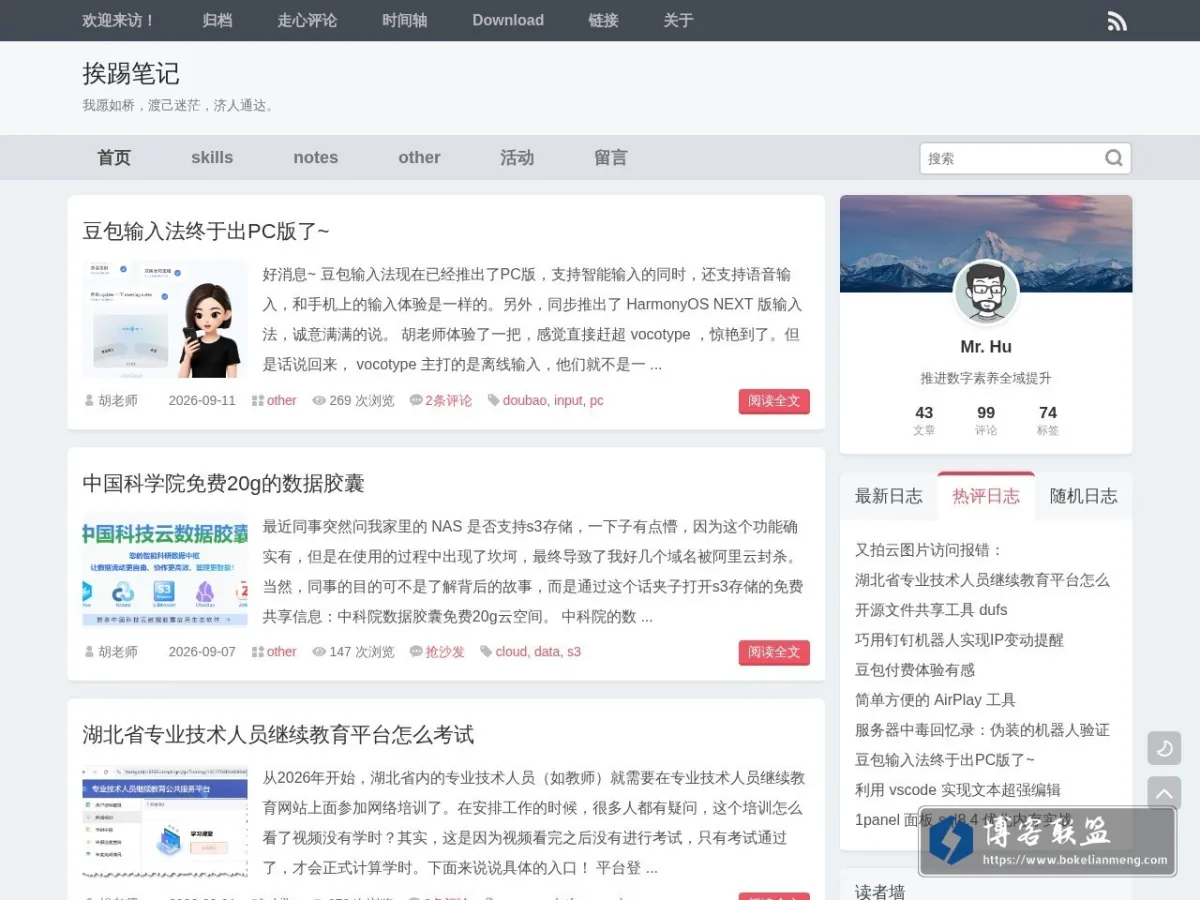Click s3 tag link
The width and height of the screenshot is (1200, 900).
573,652
